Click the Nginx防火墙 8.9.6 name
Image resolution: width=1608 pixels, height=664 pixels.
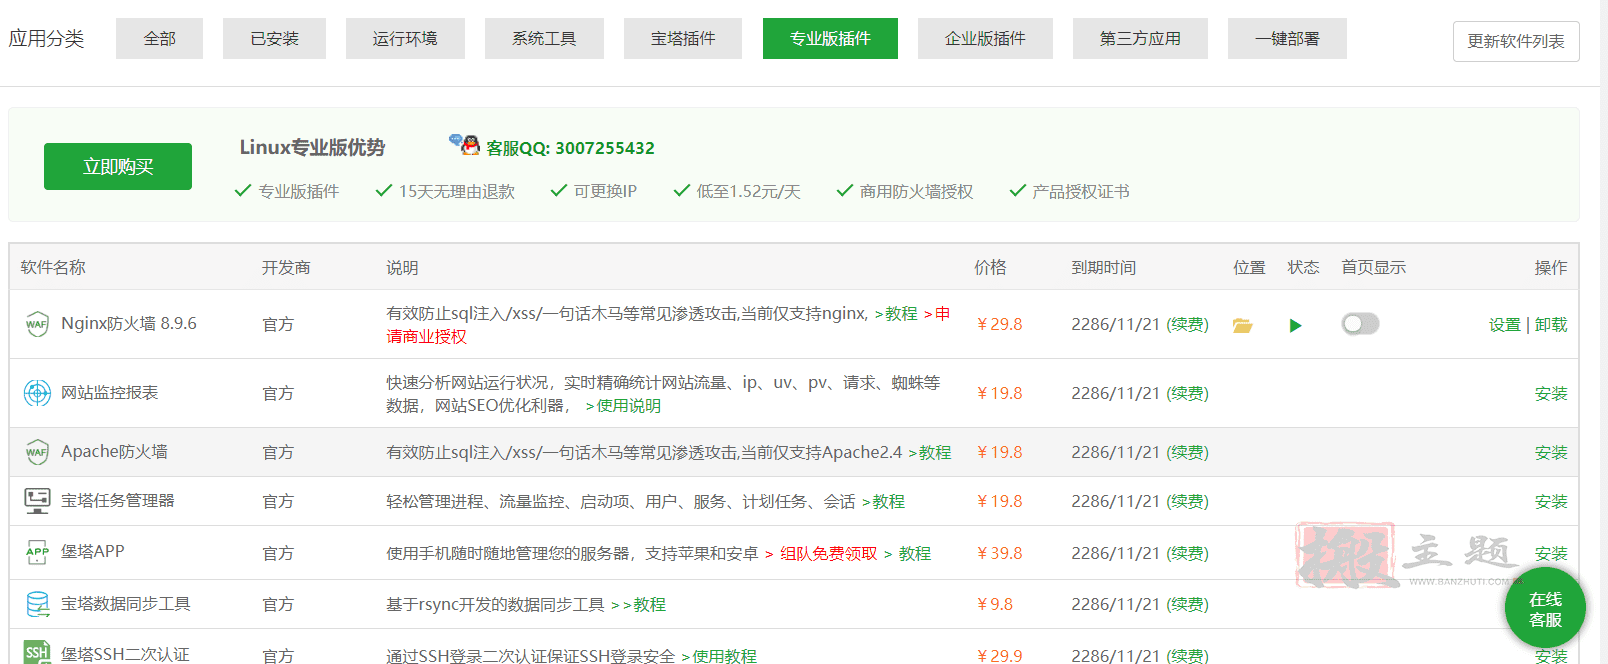click(129, 323)
